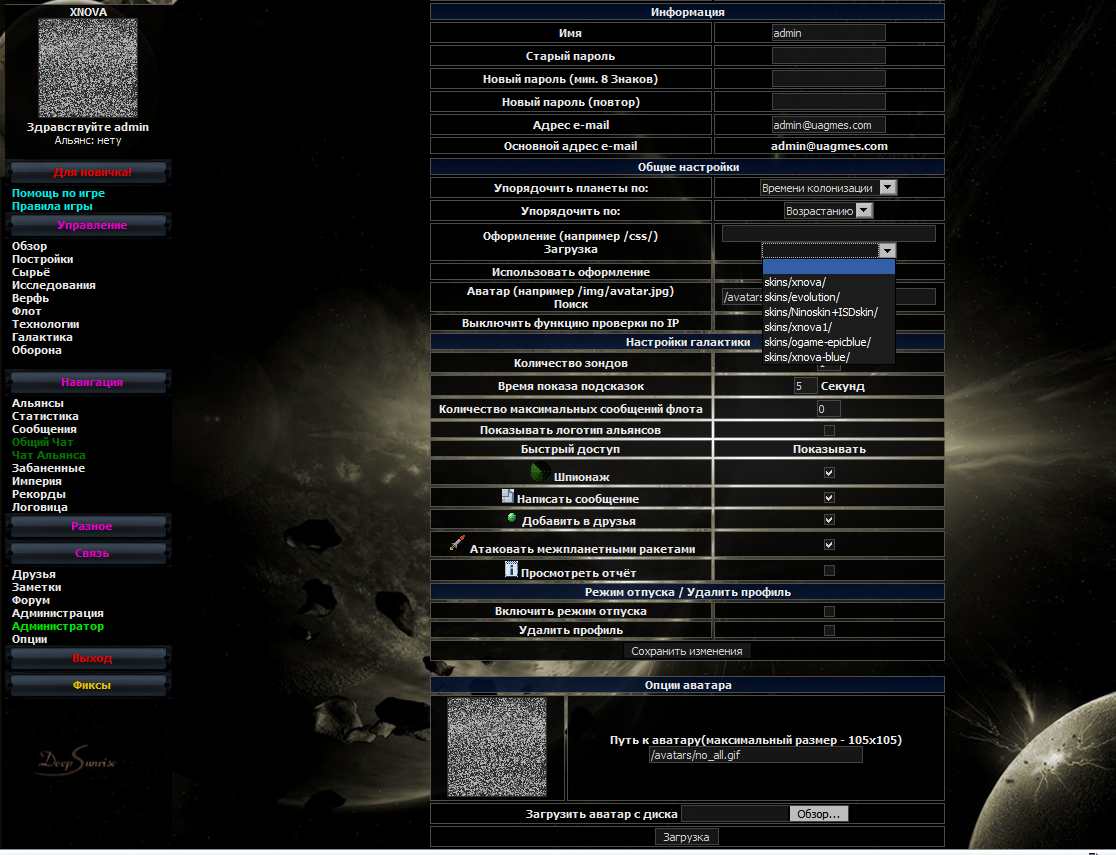Choose skins/xnova/ from the skin list
The height and width of the screenshot is (855, 1116).
click(x=828, y=282)
